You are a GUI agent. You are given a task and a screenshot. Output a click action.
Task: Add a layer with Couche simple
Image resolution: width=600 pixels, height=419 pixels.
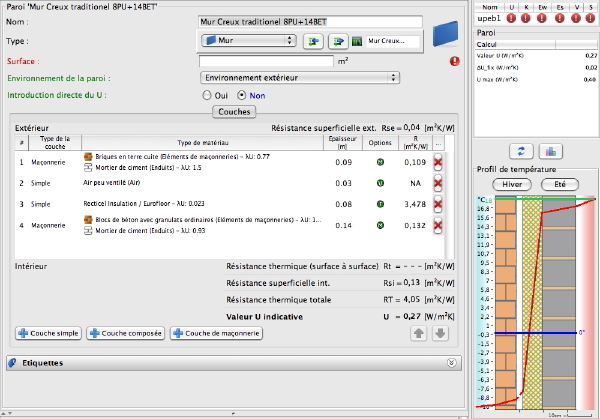[48, 332]
